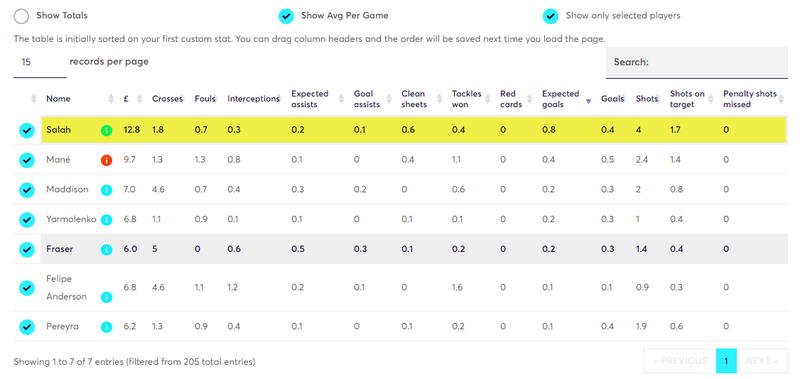Select the Show Totals radio button
The image size is (800, 379).
click(x=21, y=16)
